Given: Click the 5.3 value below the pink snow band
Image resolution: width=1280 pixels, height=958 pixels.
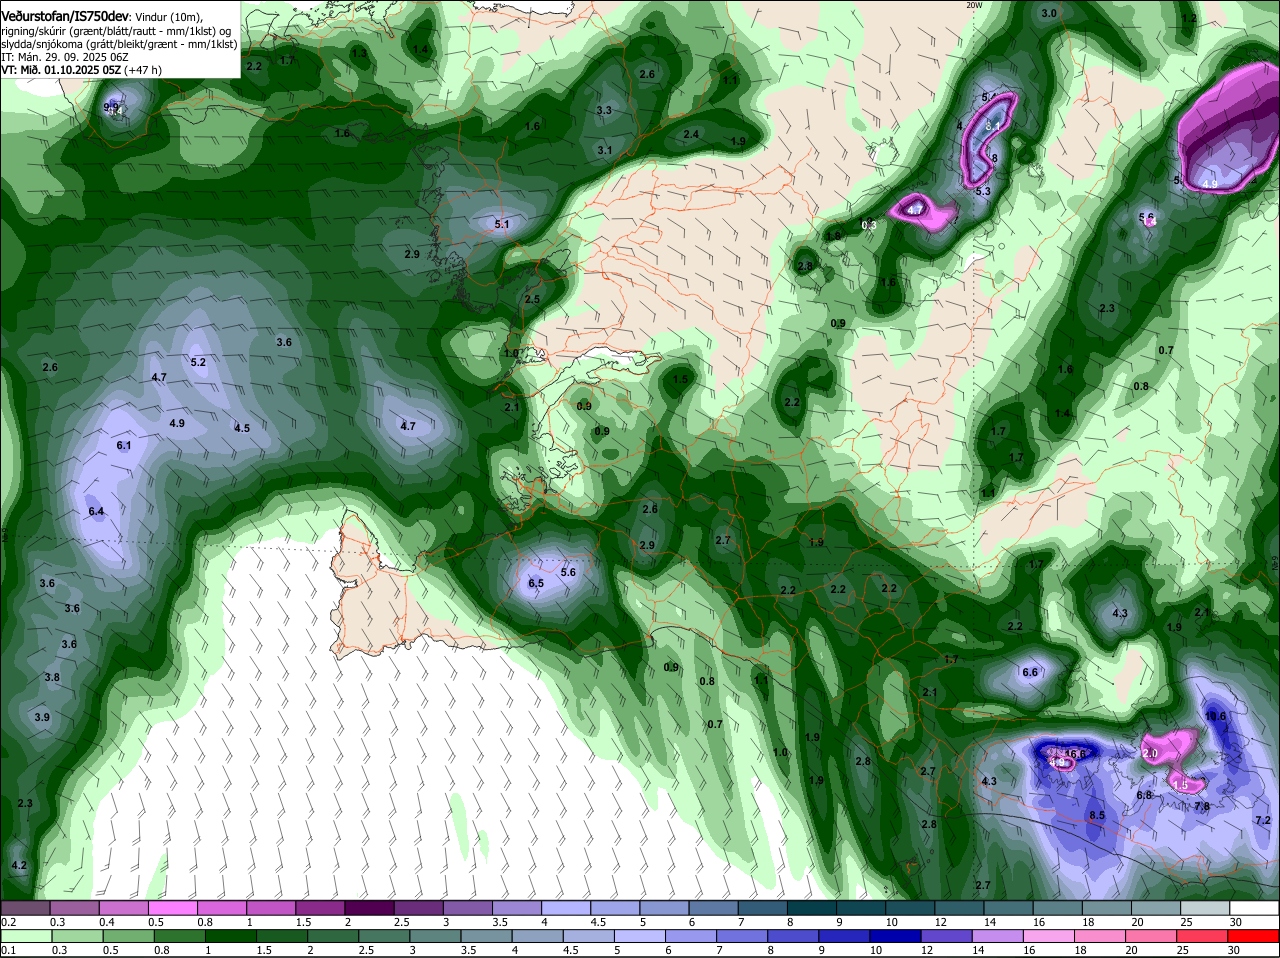Looking at the screenshot, I should click(982, 191).
